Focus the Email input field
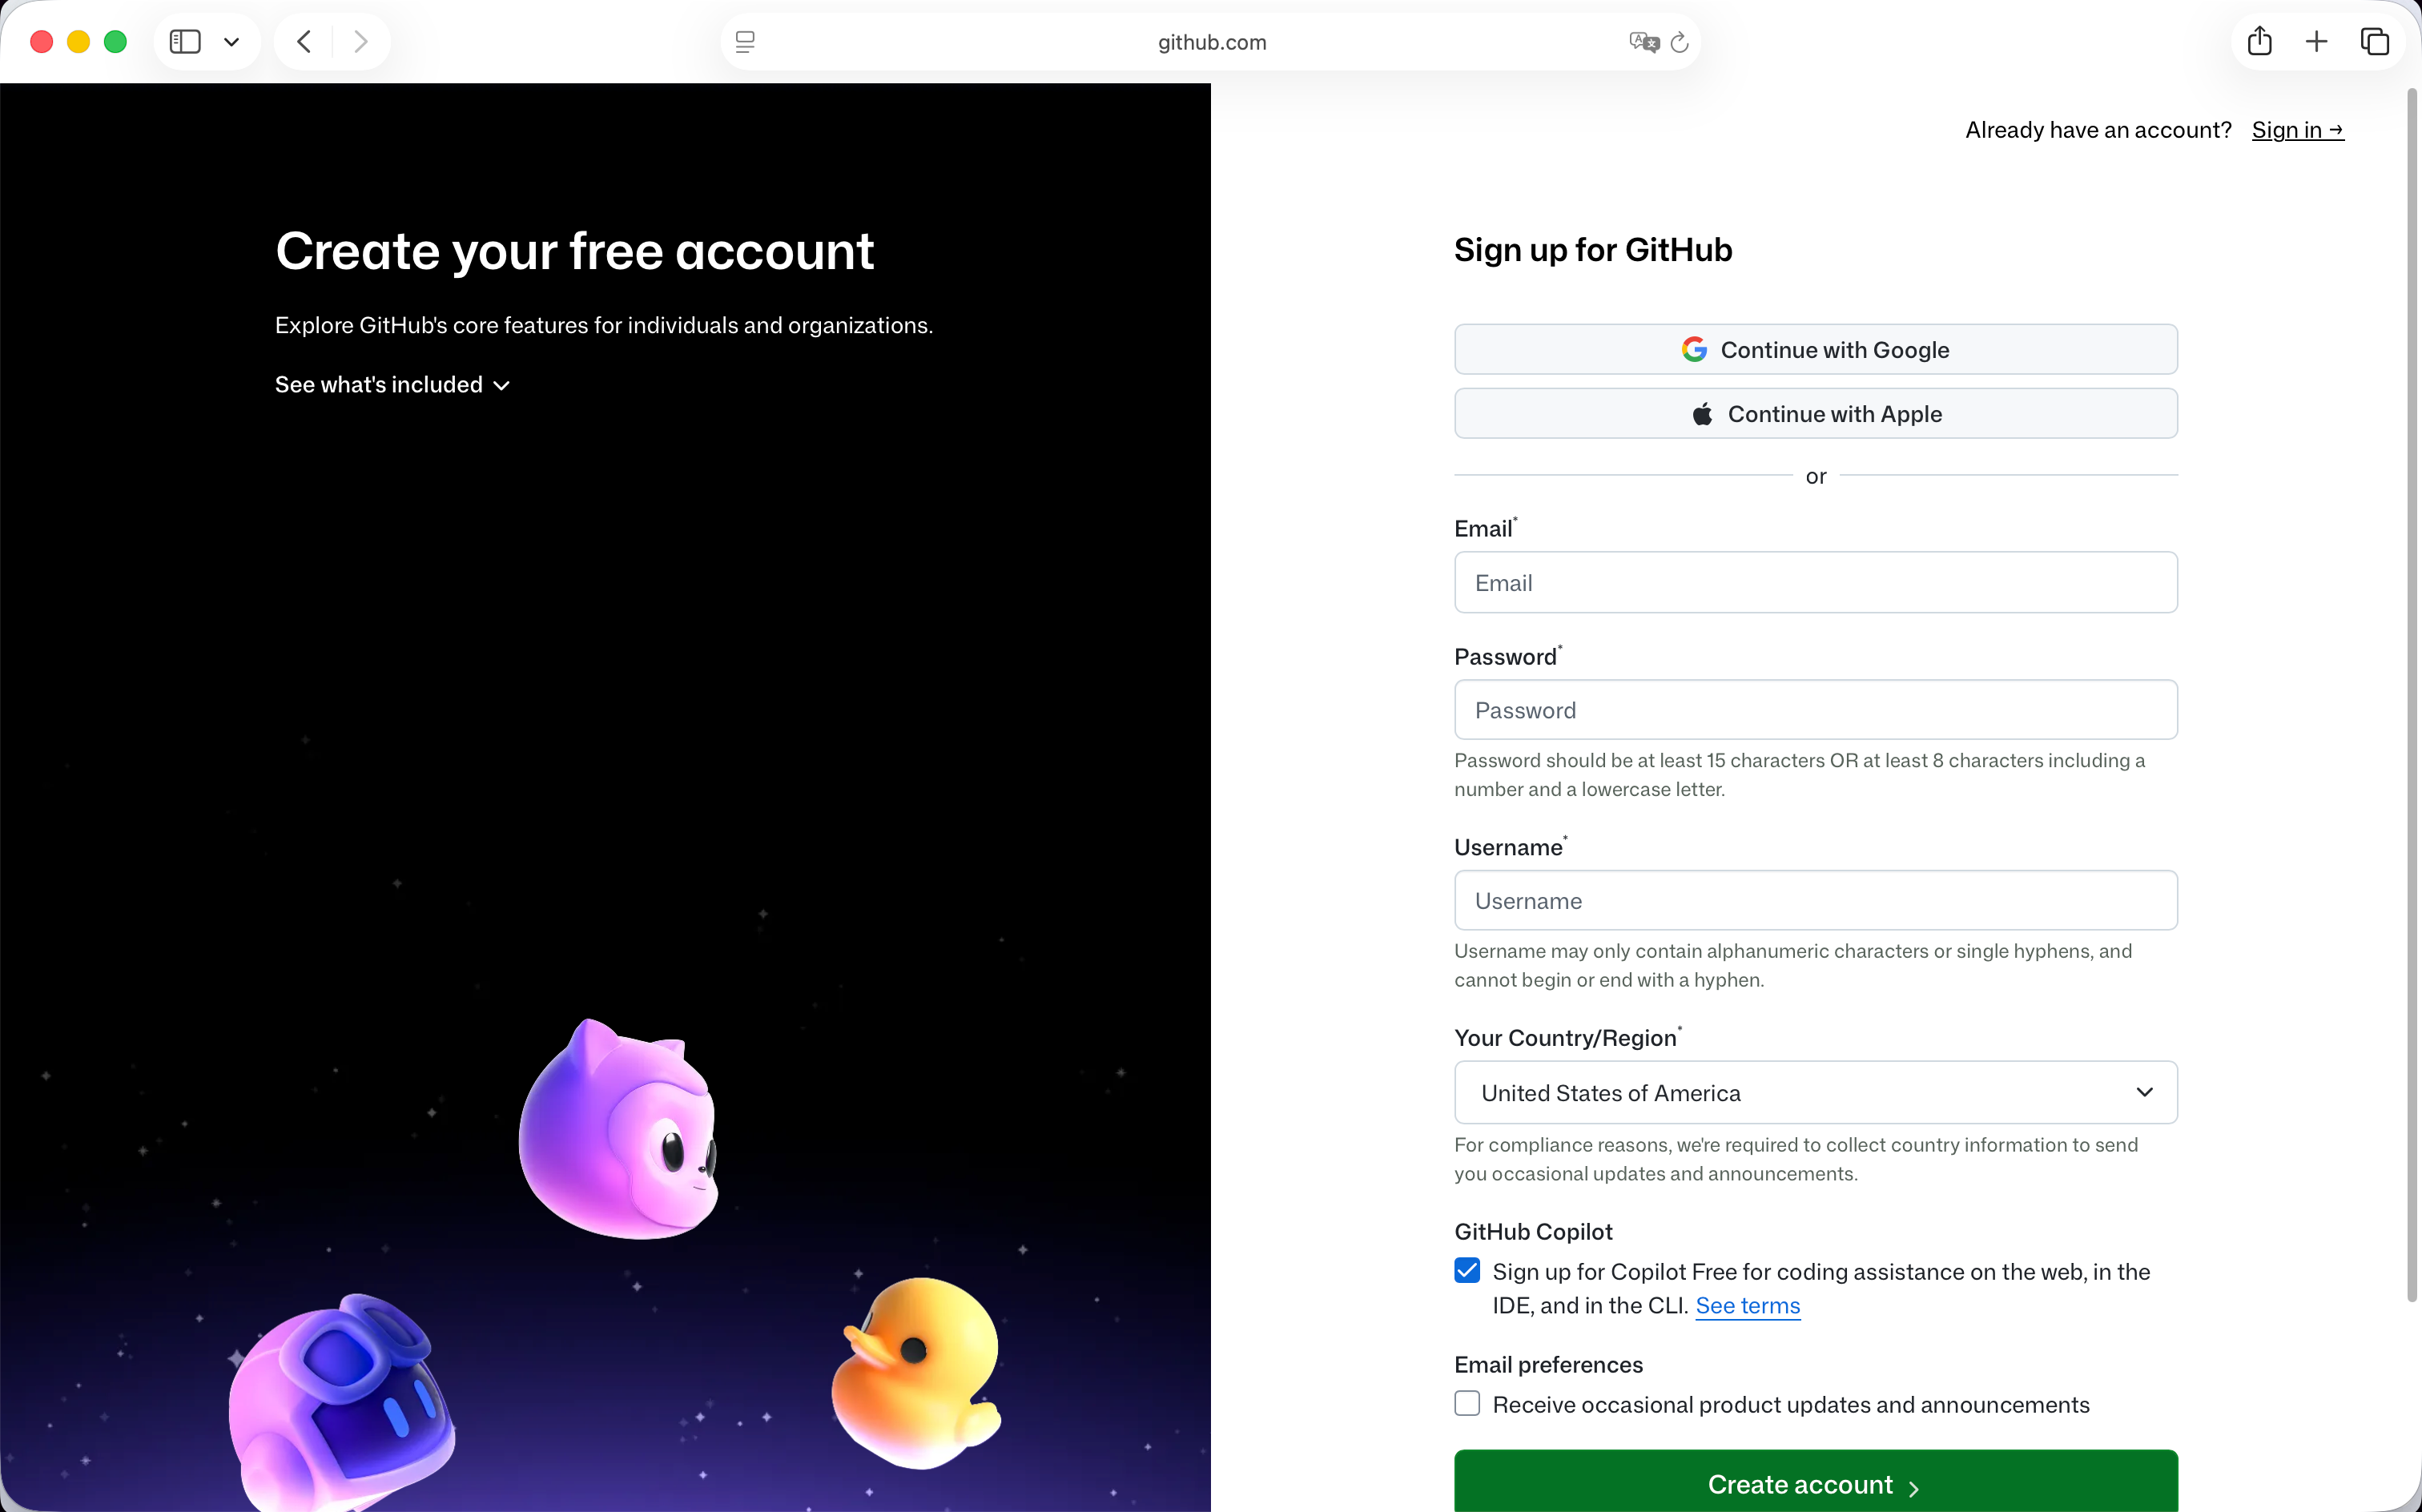The image size is (2422, 1512). [1816, 582]
